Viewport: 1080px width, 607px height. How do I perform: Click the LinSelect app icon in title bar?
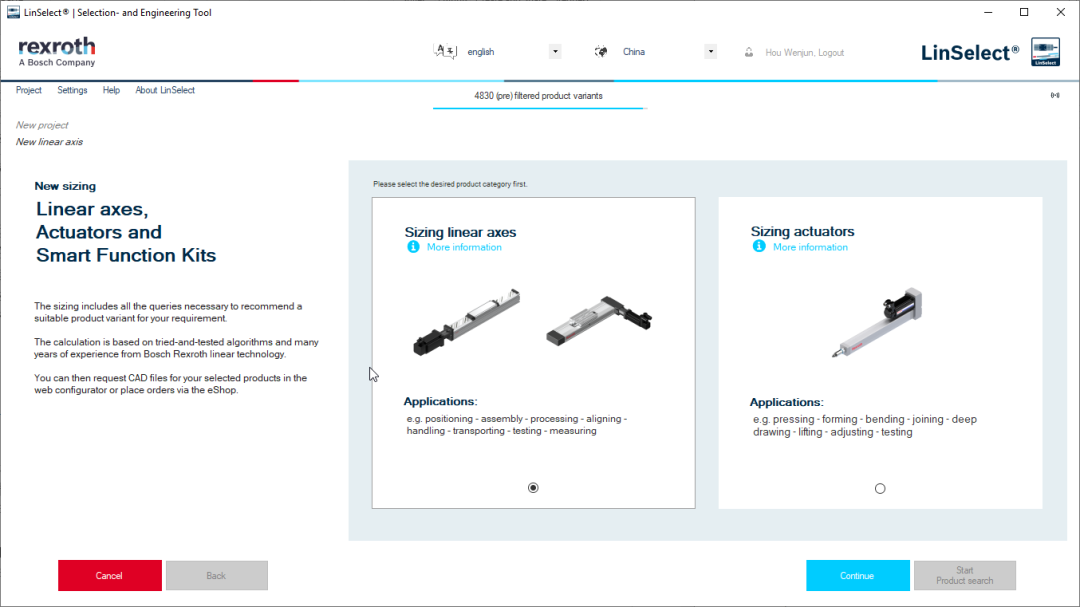[x=13, y=12]
